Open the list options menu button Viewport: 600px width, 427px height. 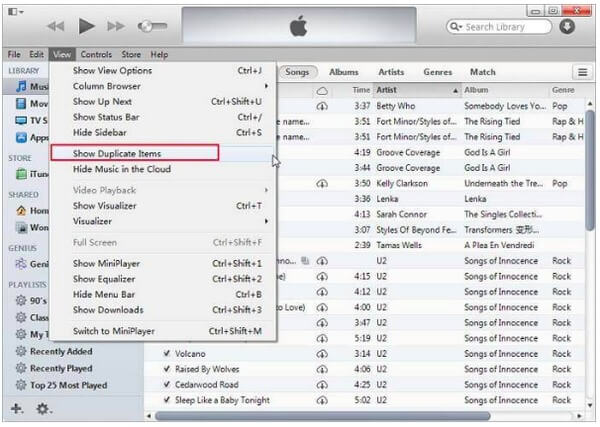(x=582, y=72)
